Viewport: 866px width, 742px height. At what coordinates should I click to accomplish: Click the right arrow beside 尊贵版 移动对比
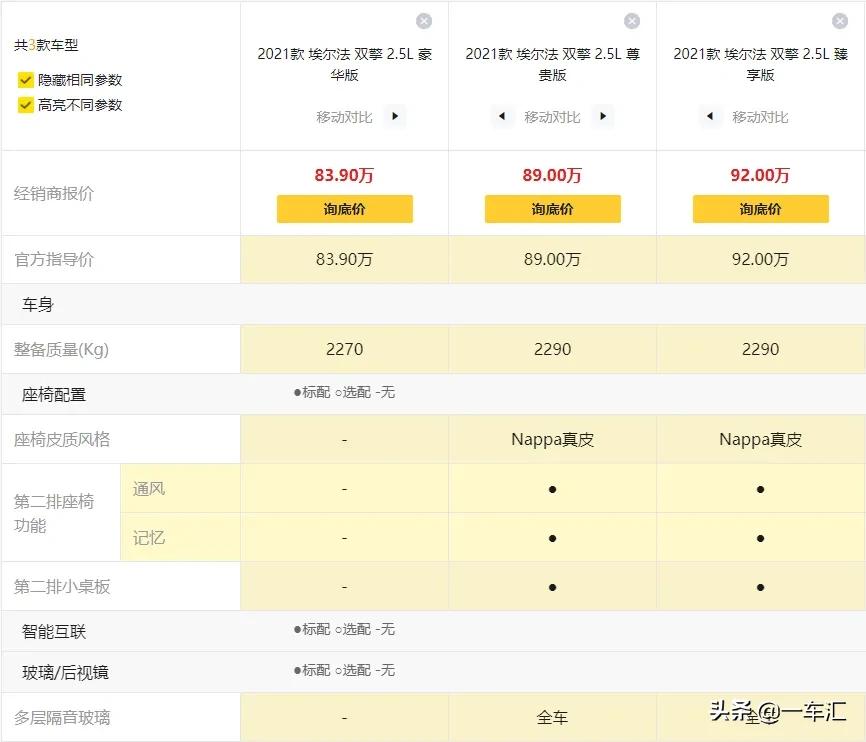(x=603, y=117)
